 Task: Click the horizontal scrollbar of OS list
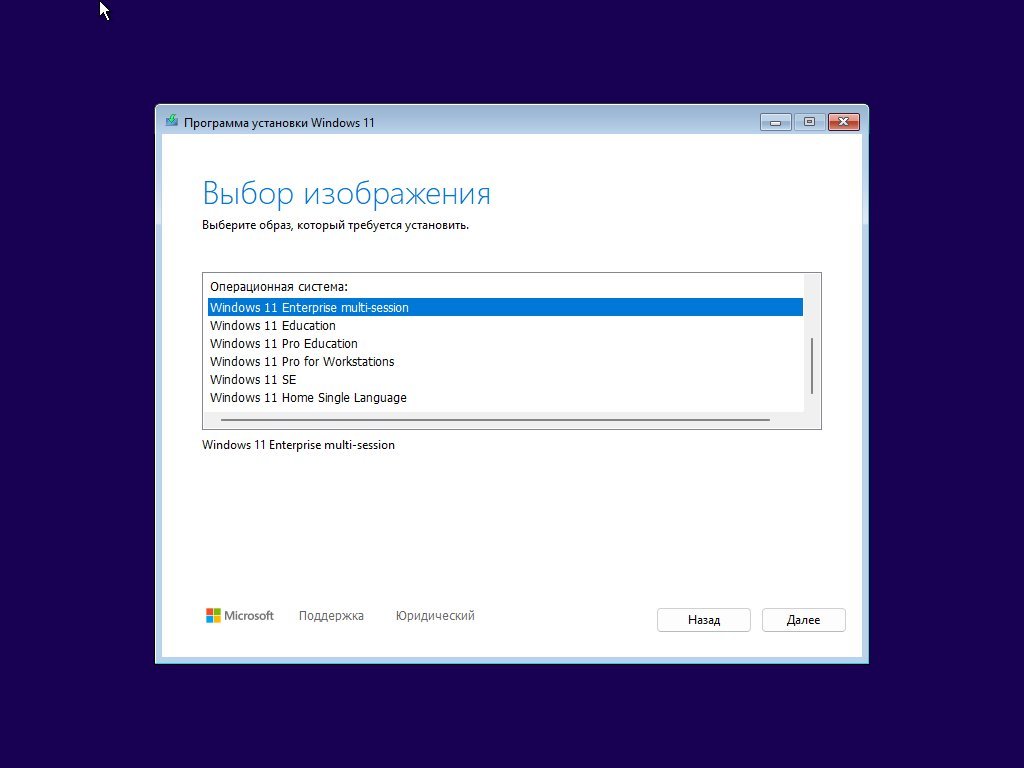tap(495, 420)
